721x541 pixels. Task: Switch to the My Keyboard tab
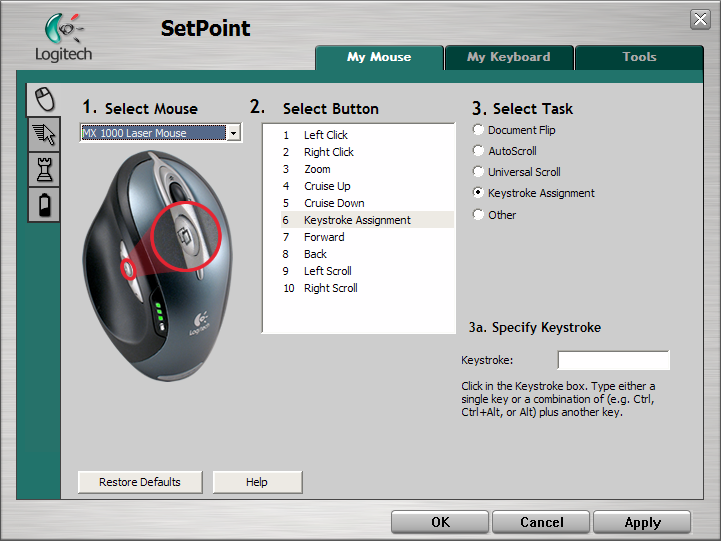[x=508, y=57]
